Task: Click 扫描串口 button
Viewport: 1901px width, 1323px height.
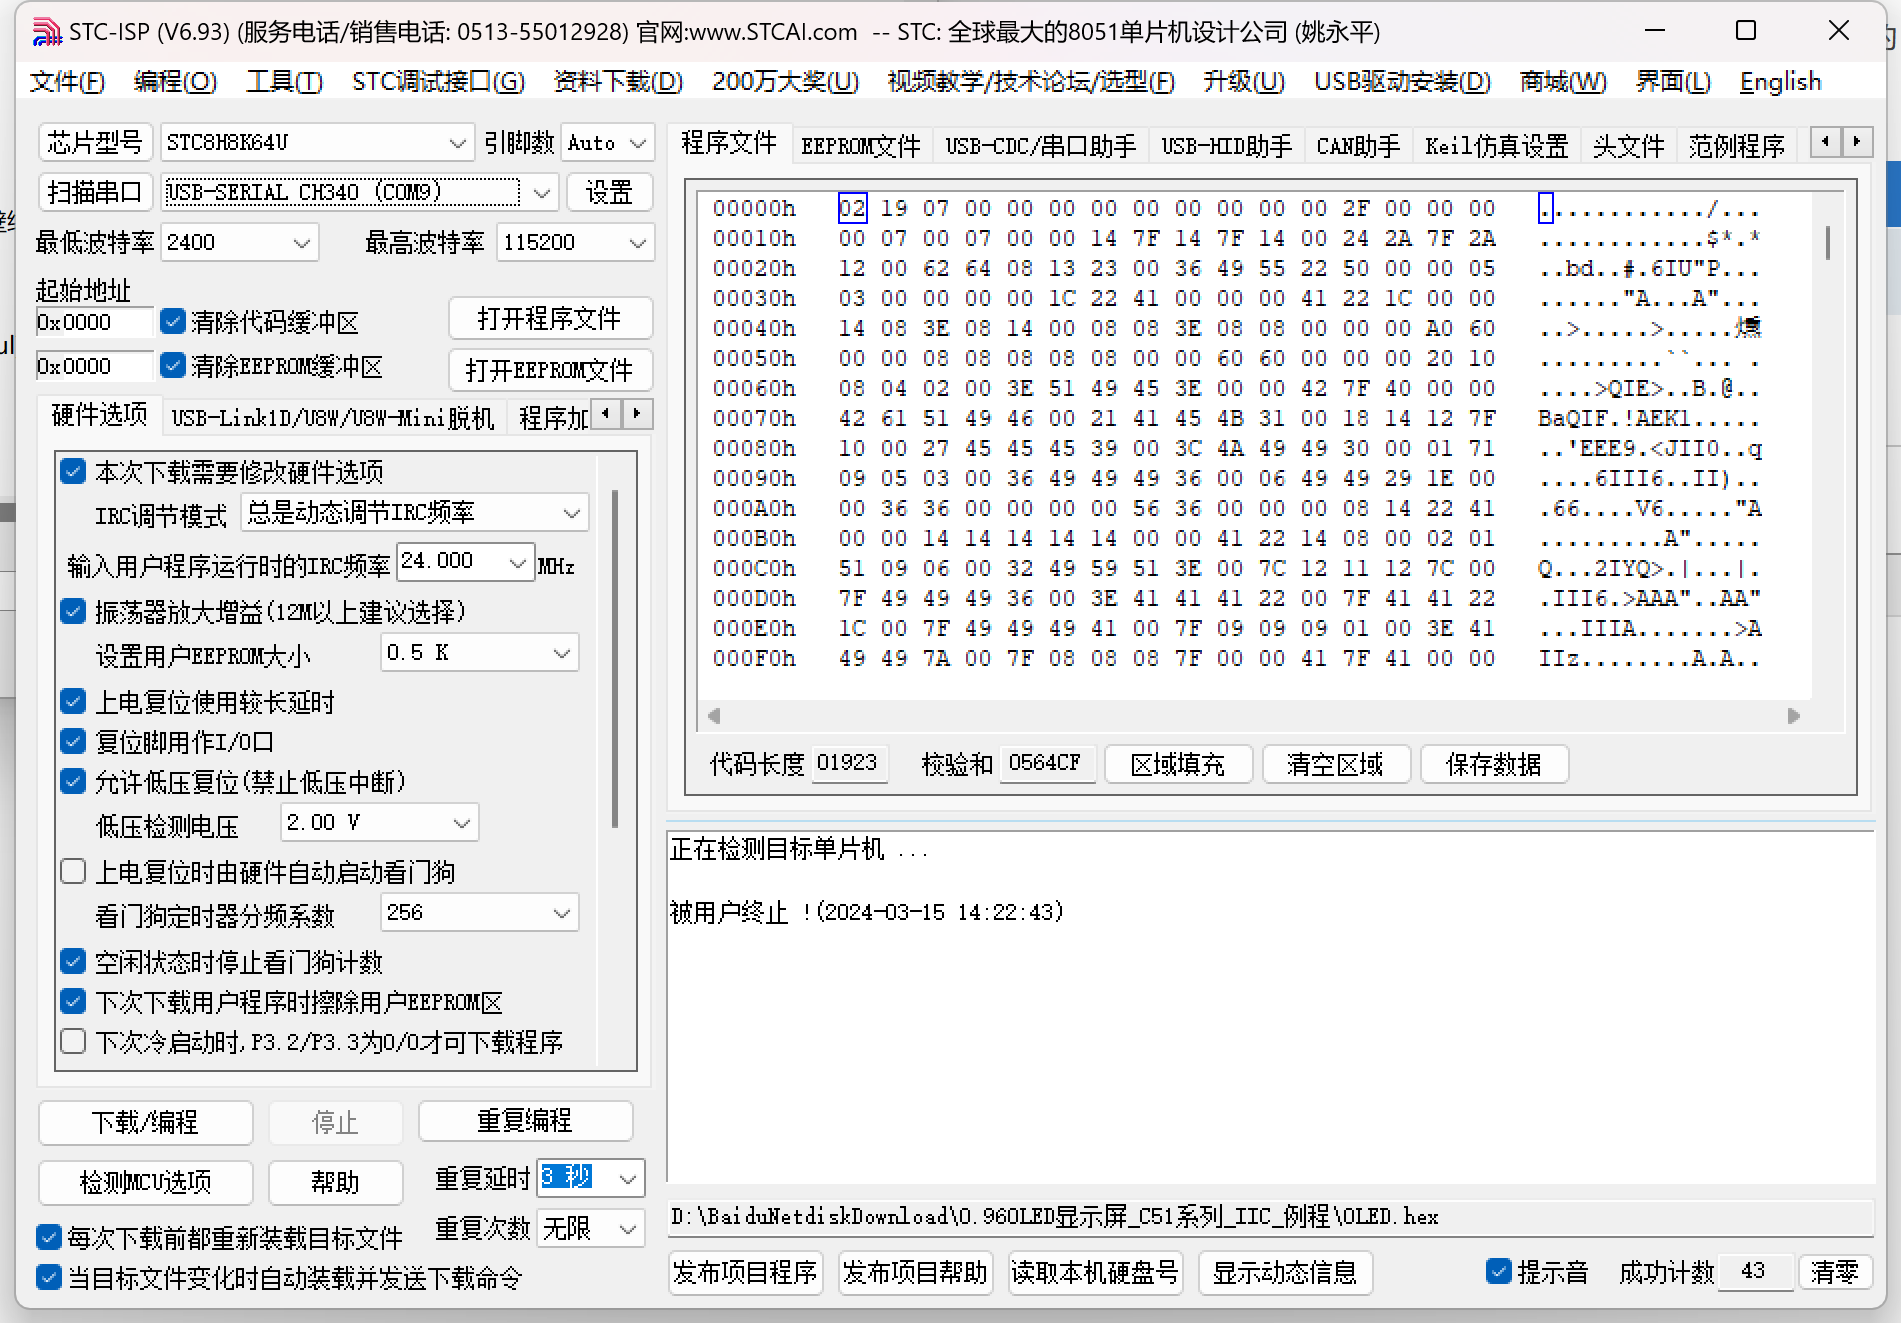Action: 95,192
